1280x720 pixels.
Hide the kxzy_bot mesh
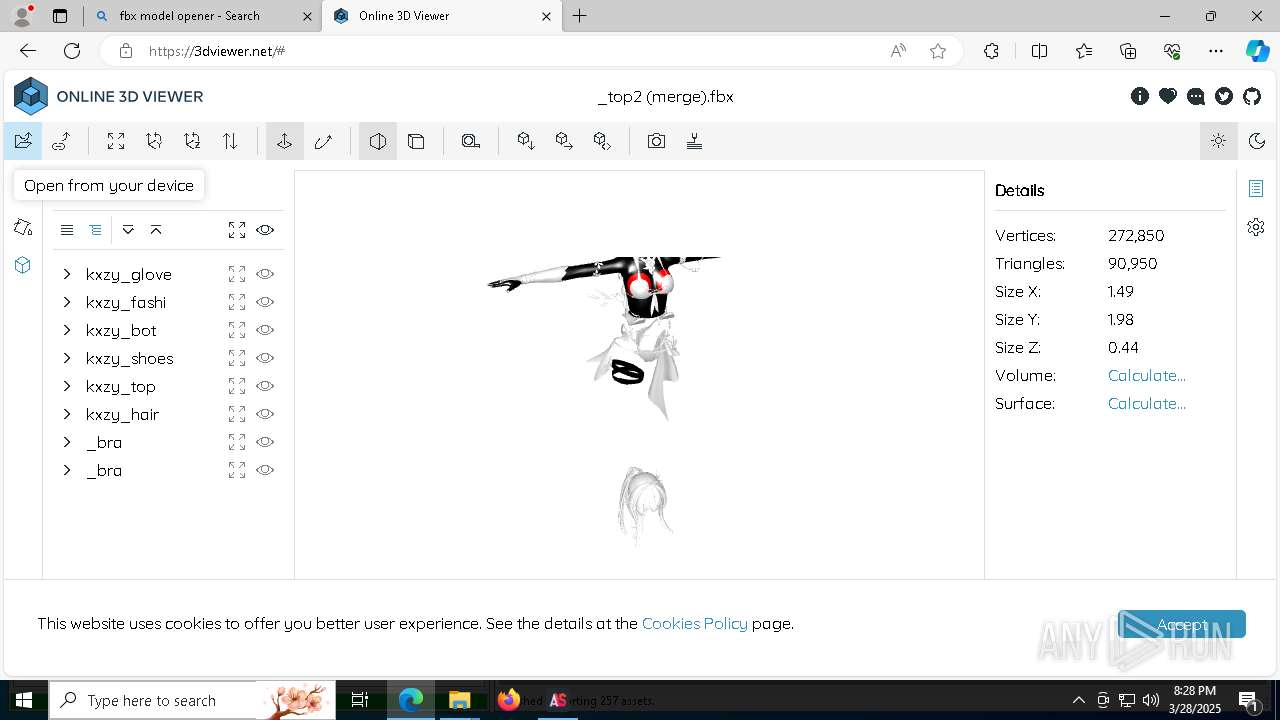265,330
